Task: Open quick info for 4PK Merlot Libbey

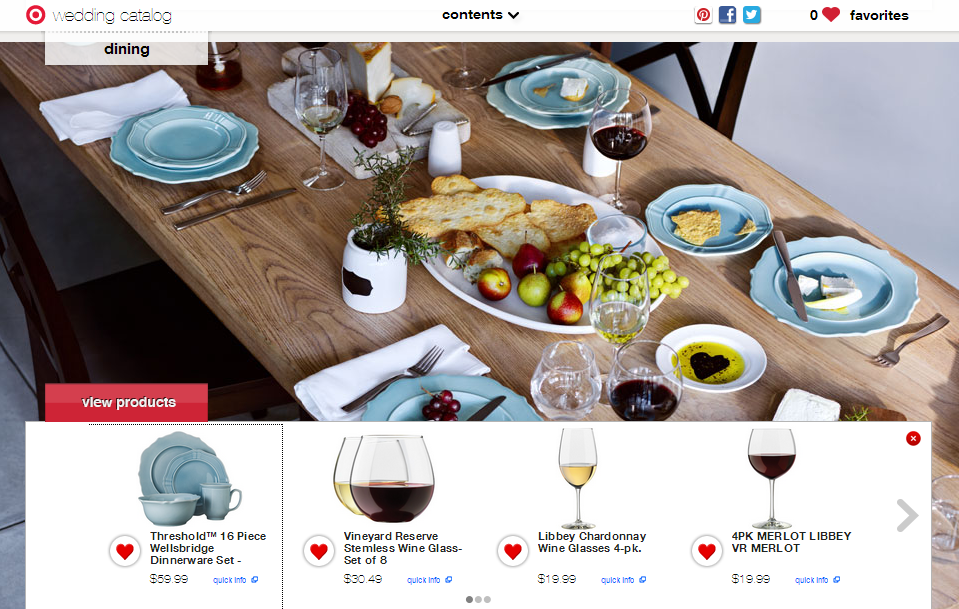Action: pos(817,580)
